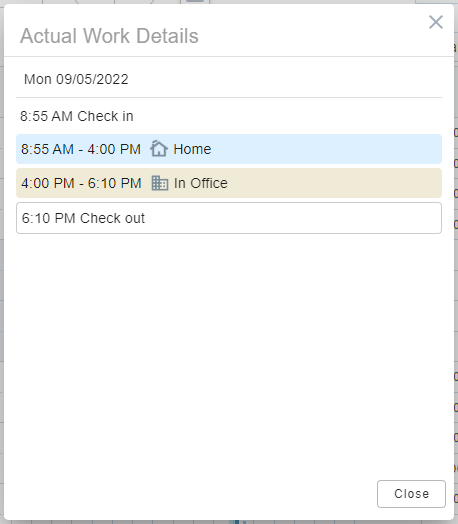The height and width of the screenshot is (524, 458).
Task: Click the Mon 09/05/2022 date label
Action: tap(76, 80)
